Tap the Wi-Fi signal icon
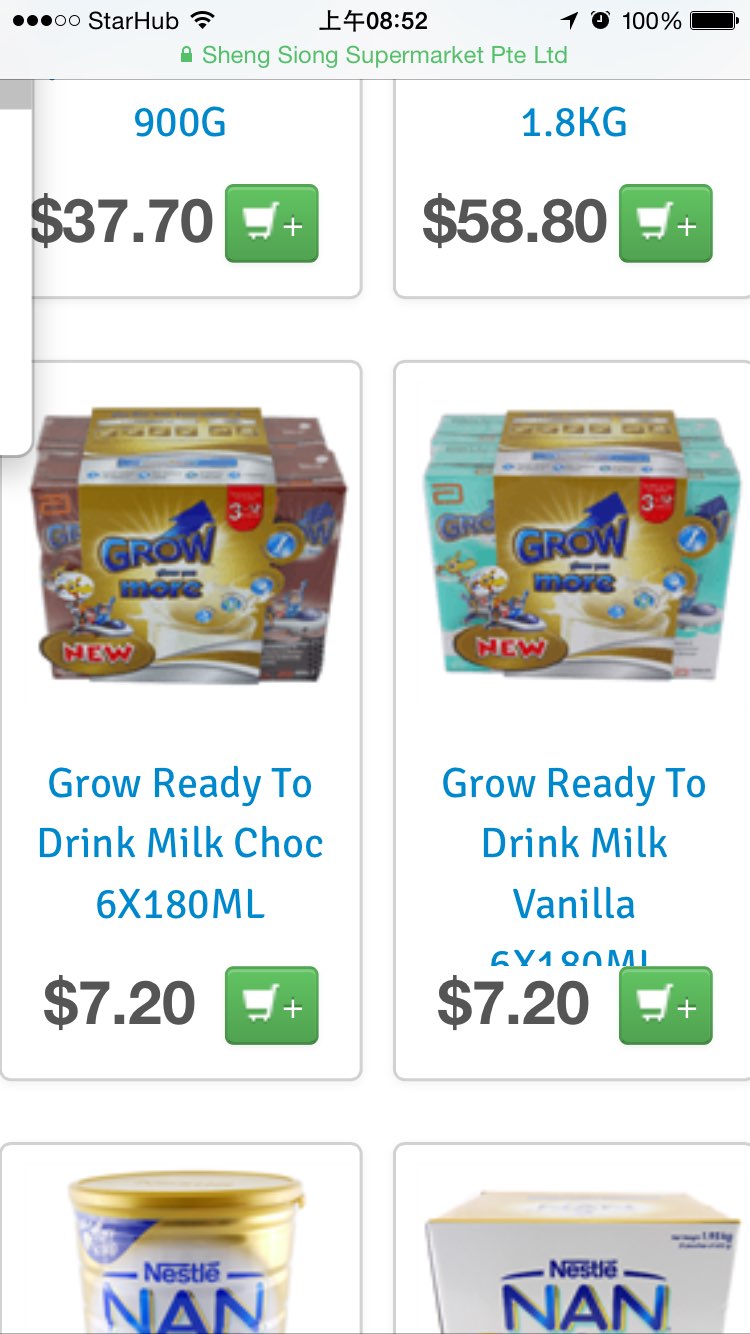 pos(203,20)
